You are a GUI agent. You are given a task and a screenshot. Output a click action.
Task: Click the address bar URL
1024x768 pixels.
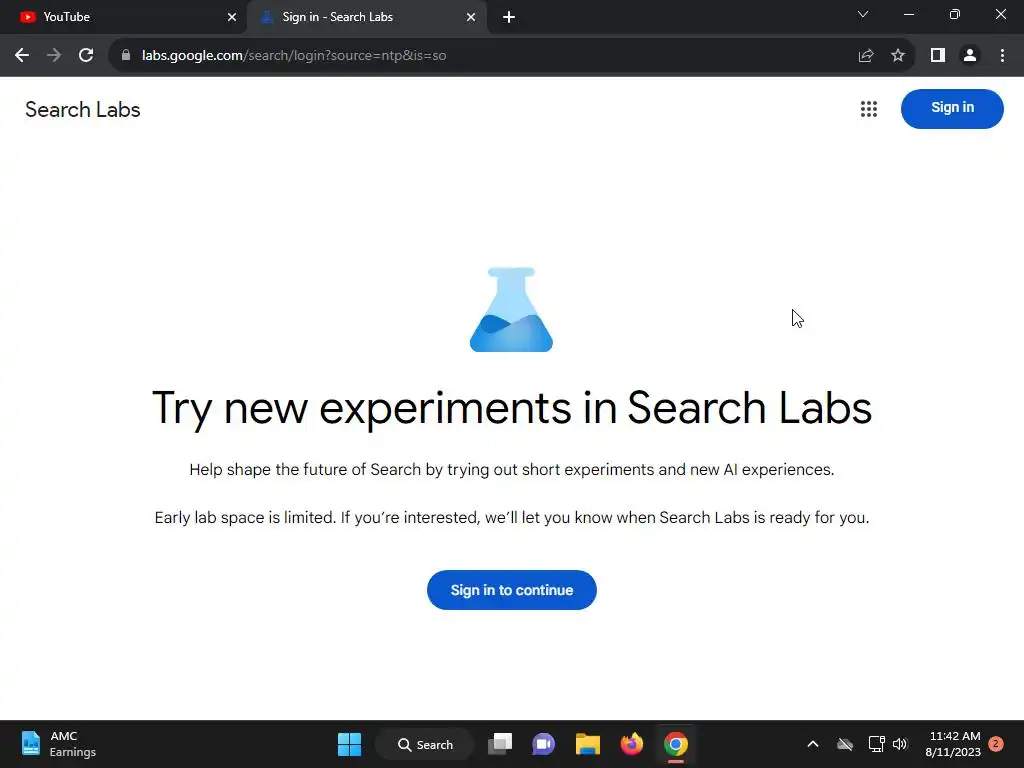pos(294,56)
